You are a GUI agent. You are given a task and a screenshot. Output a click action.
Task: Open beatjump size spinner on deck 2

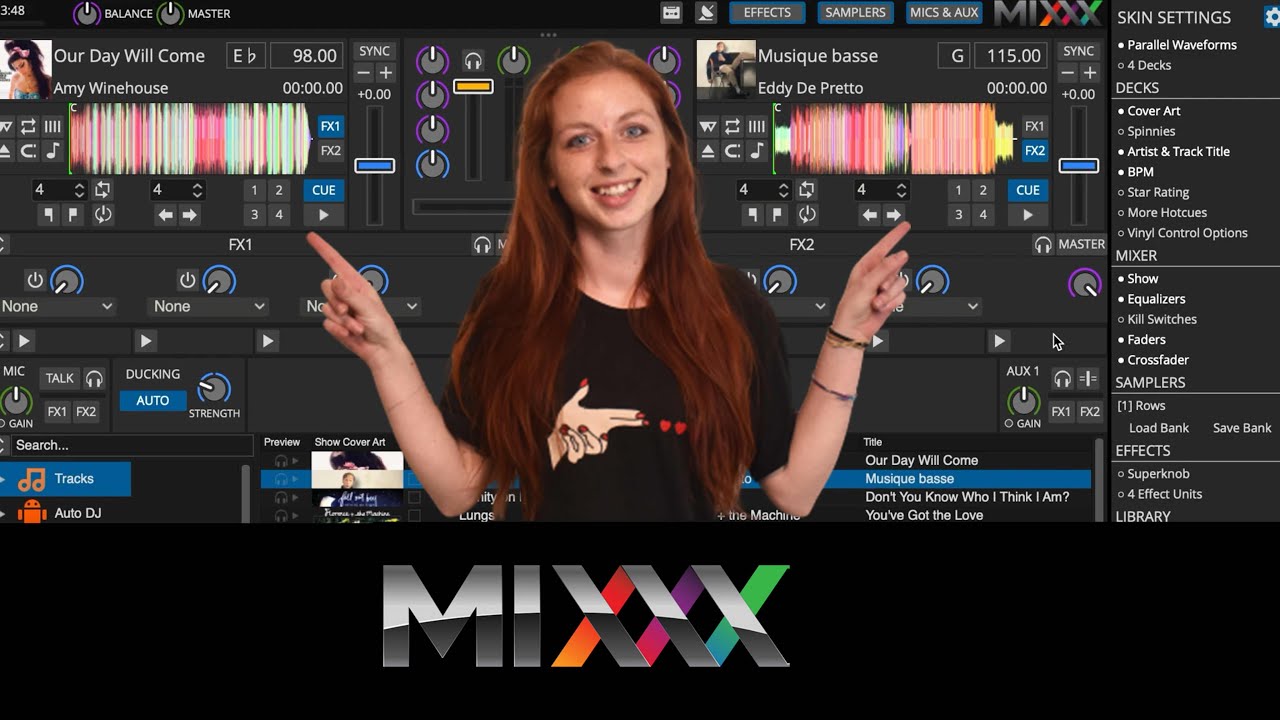point(882,189)
